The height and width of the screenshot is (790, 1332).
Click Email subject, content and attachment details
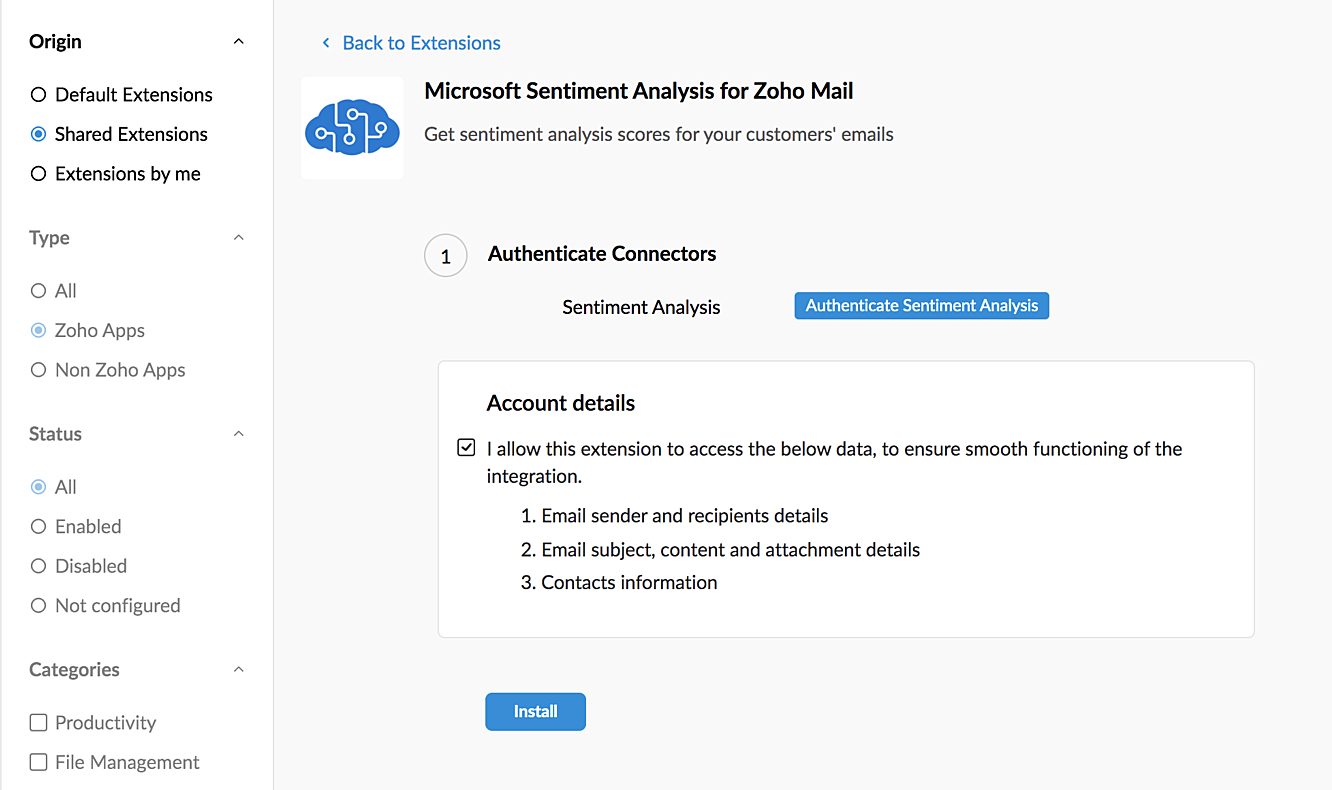[731, 549]
